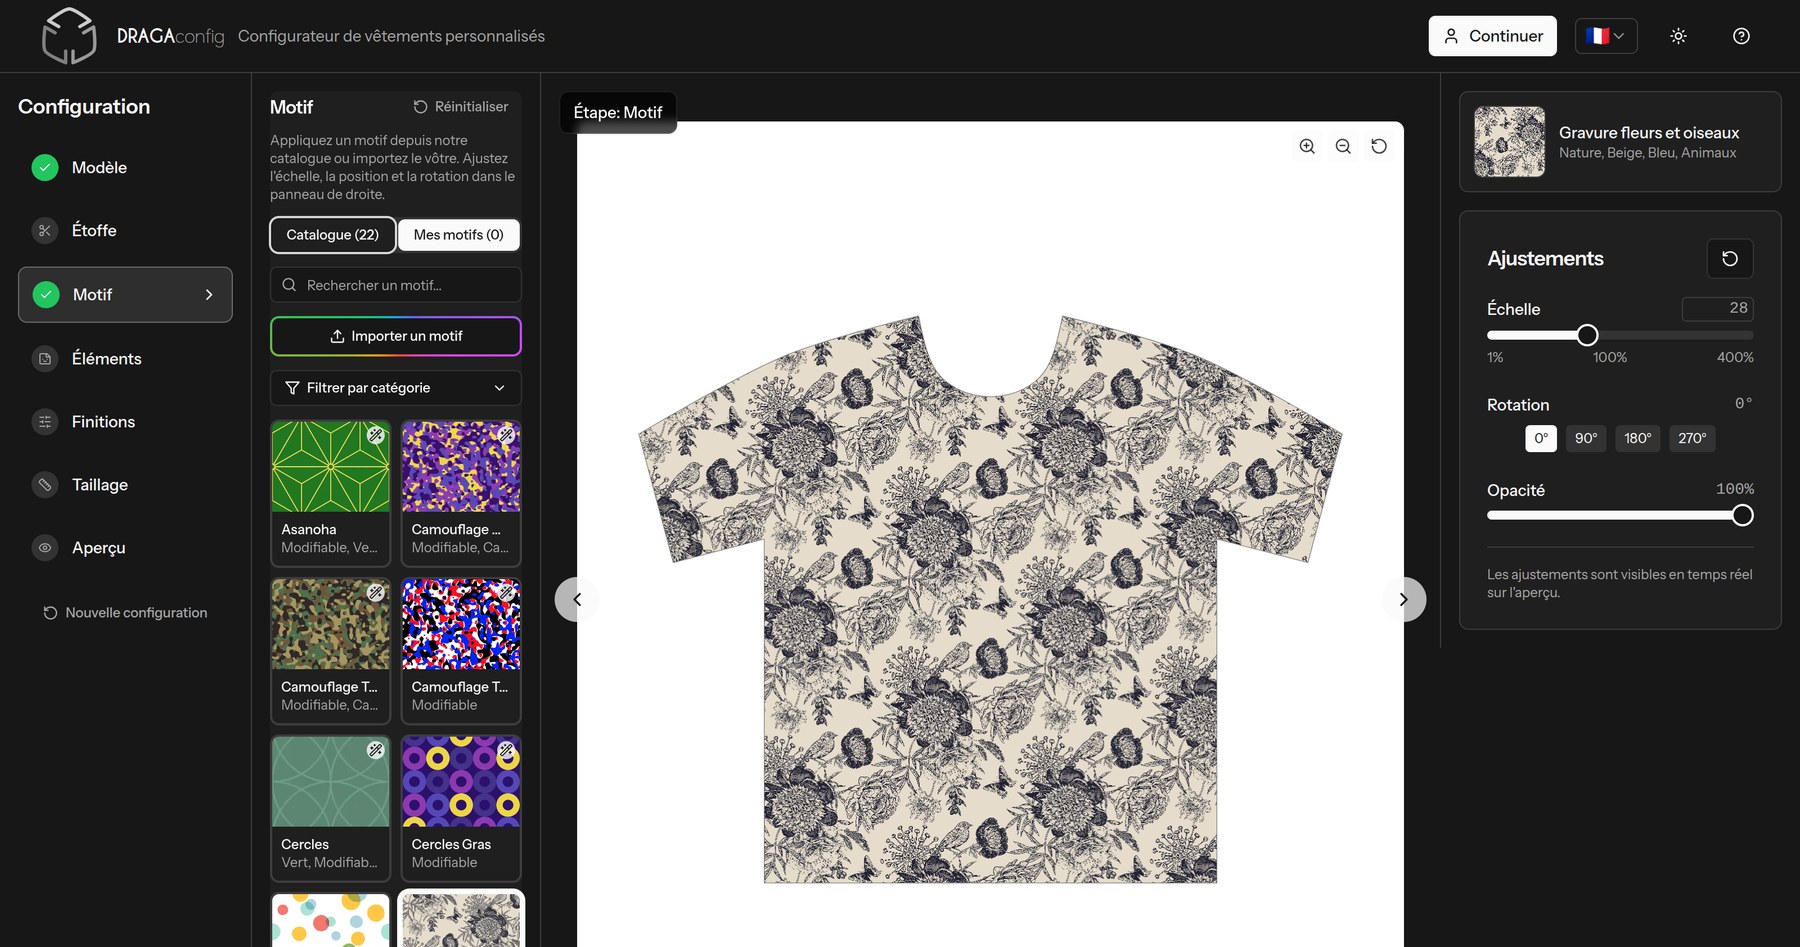
Task: Set rotation to 0°
Action: pos(1541,438)
